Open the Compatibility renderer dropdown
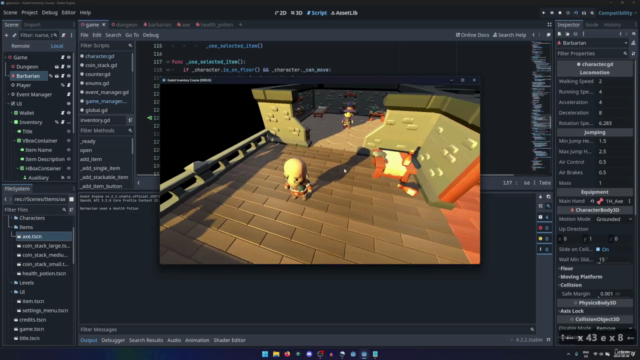The image size is (640, 360). (x=617, y=13)
